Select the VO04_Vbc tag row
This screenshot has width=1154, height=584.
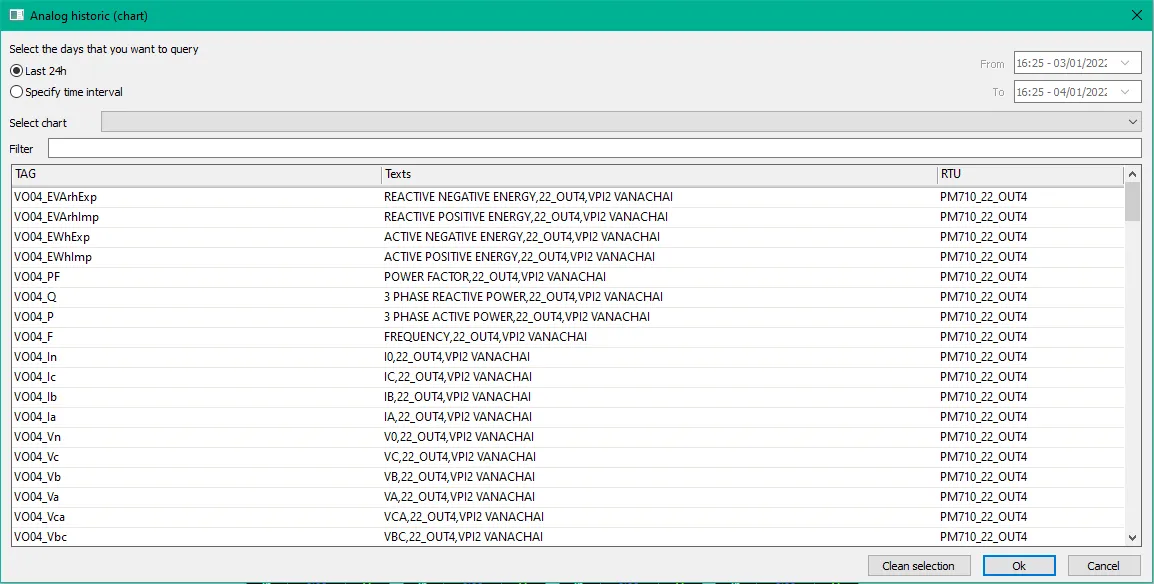(568, 536)
